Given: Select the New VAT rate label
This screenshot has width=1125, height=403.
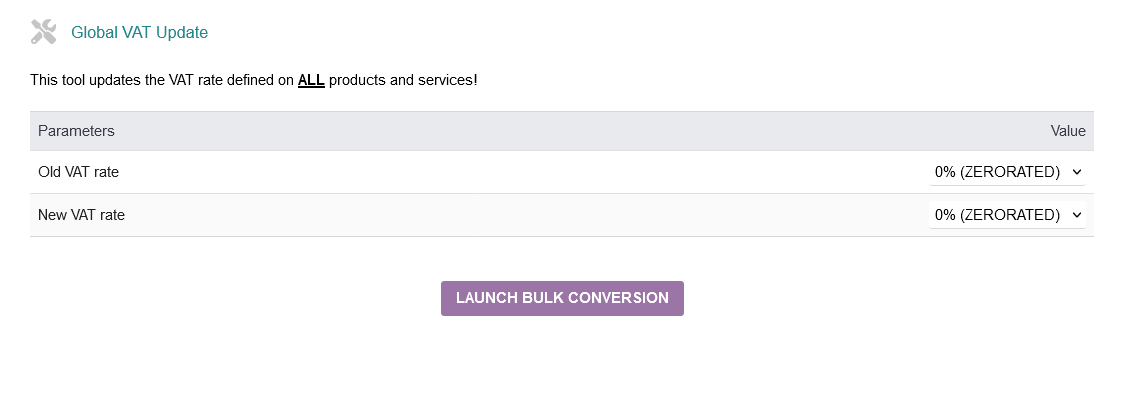Looking at the screenshot, I should click(81, 215).
